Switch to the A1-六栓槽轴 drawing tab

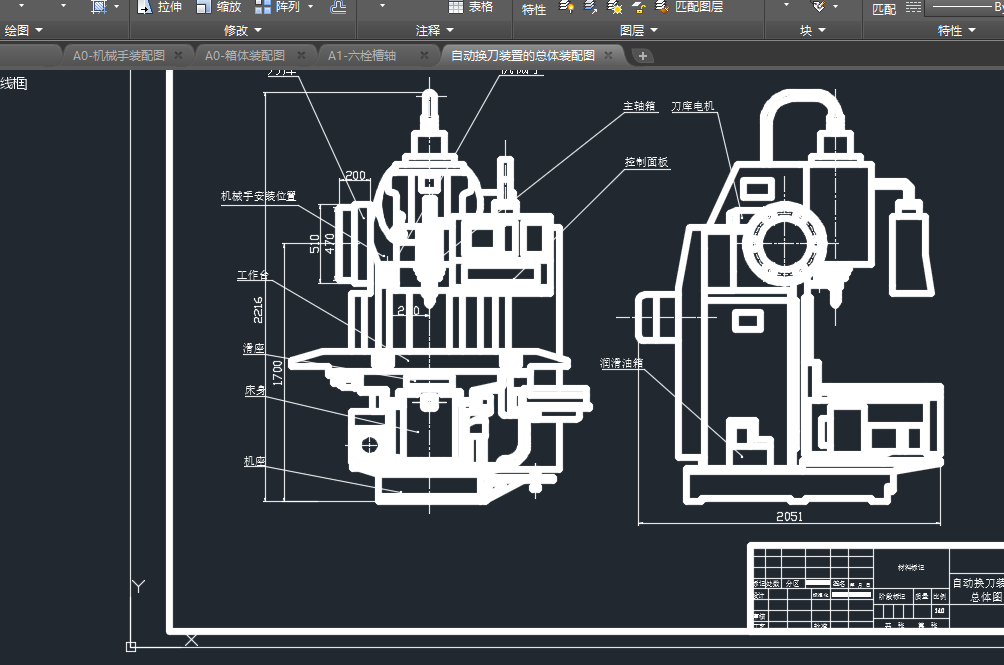(x=362, y=56)
